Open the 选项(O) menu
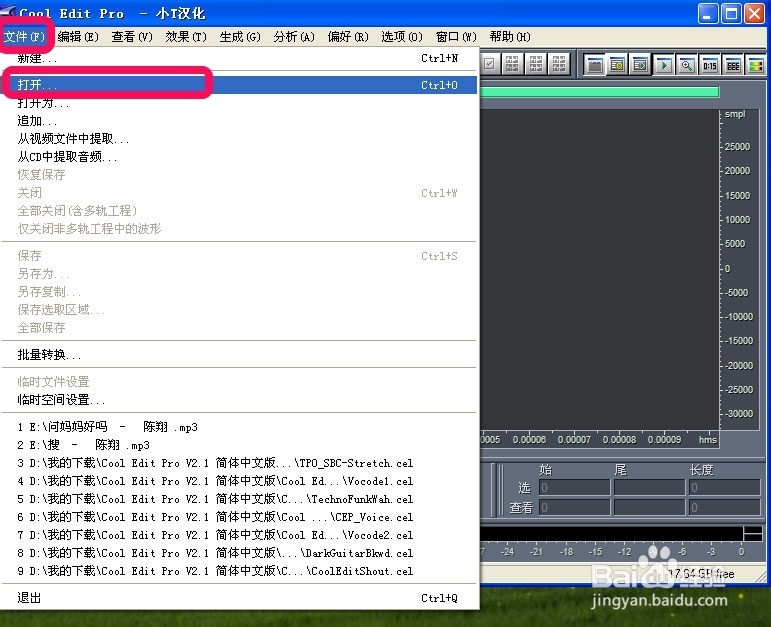This screenshot has height=627, width=771. (x=402, y=36)
